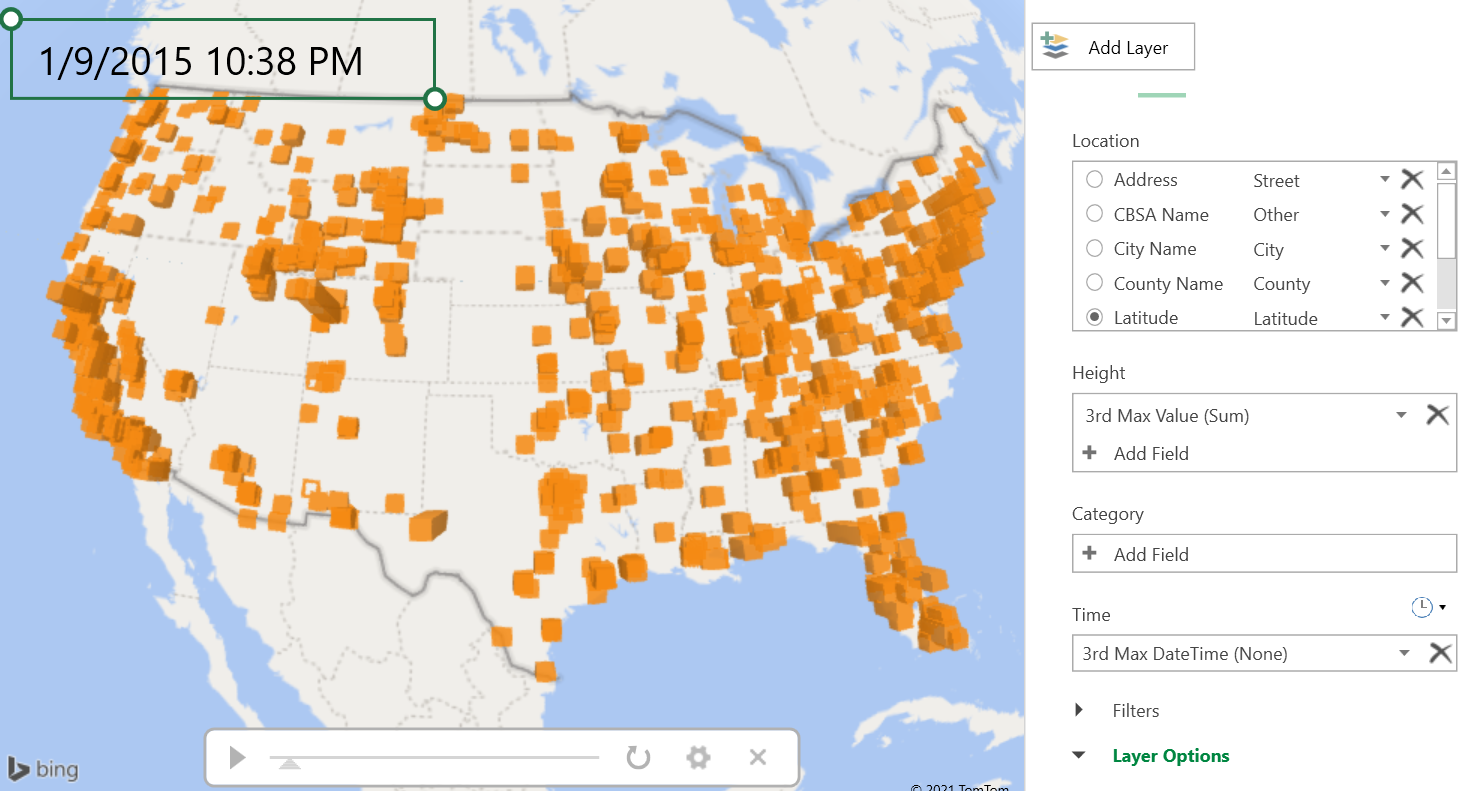Select the City Name location radio button
The width and height of the screenshot is (1470, 791).
pos(1095,249)
